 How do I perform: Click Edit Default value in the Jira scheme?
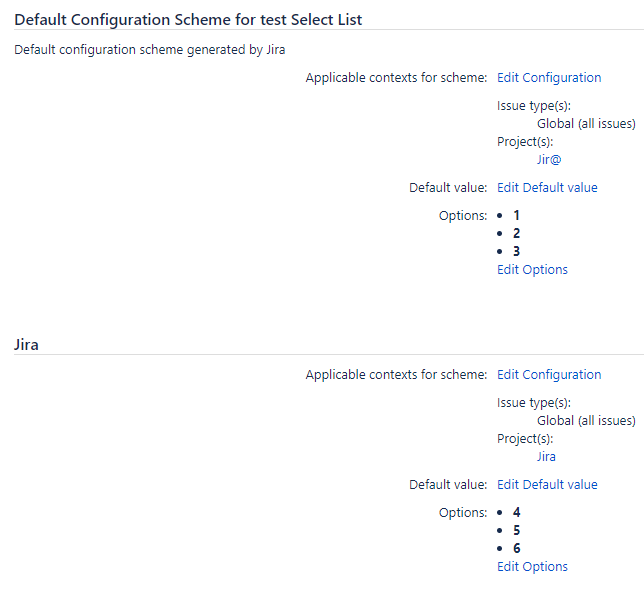tap(547, 485)
